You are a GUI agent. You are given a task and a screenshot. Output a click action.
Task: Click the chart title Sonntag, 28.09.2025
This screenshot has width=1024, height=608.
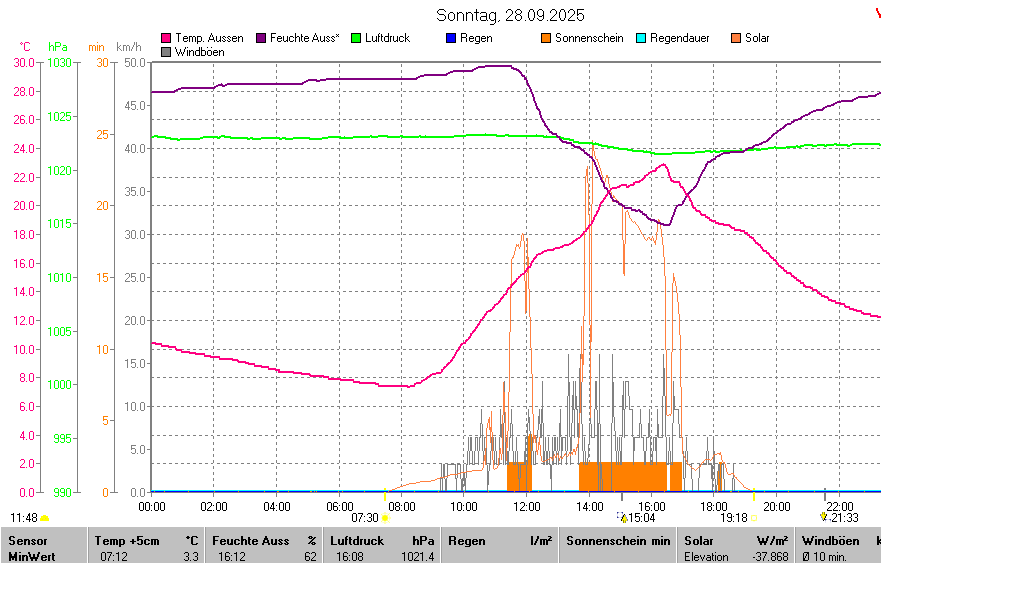coord(511,16)
